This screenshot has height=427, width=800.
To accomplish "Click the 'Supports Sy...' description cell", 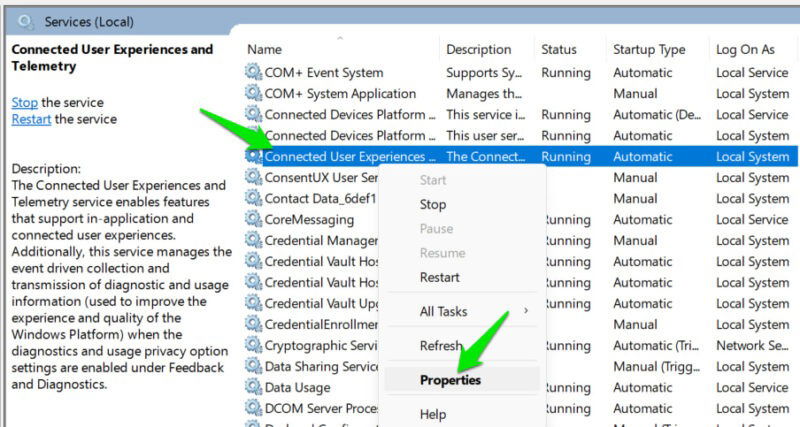I will coord(484,73).
